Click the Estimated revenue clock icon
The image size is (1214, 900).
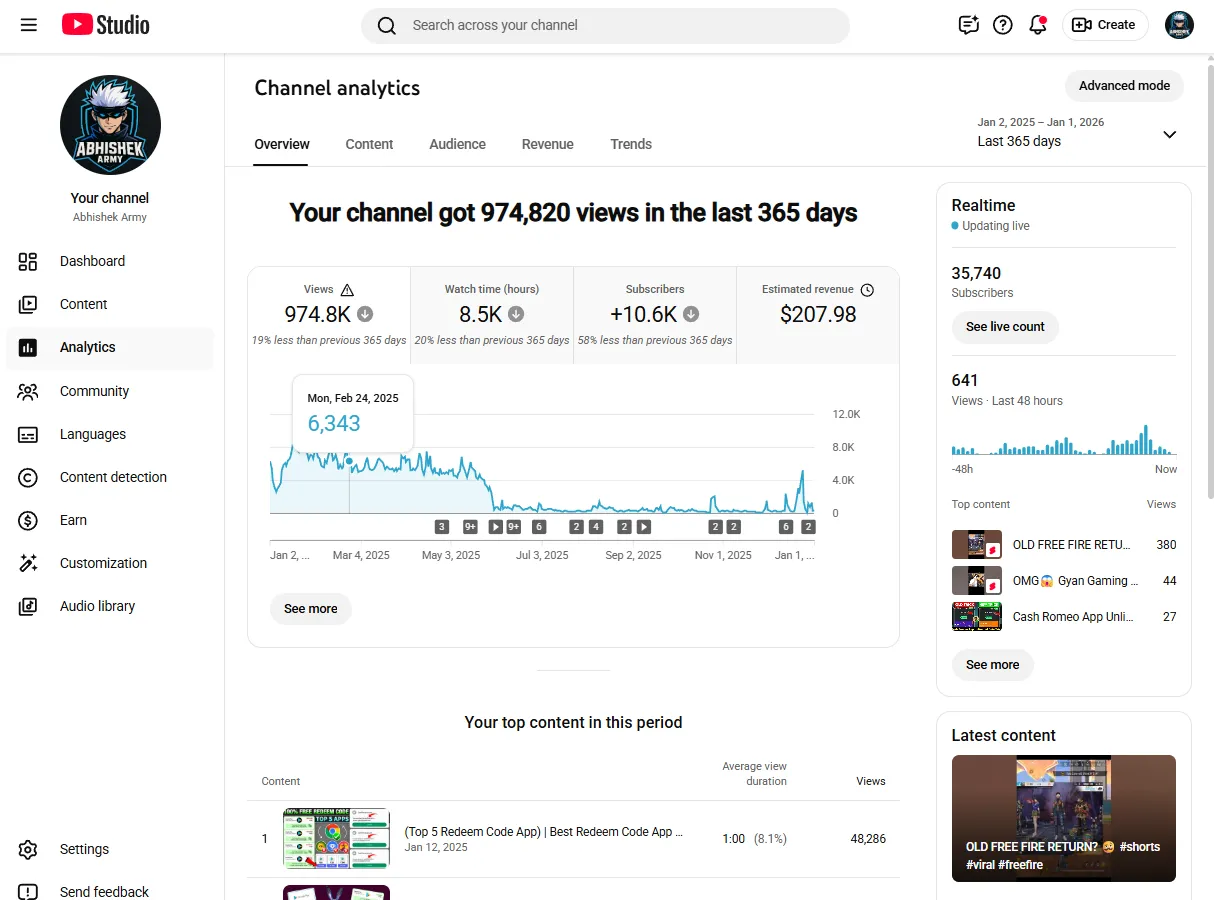[867, 290]
